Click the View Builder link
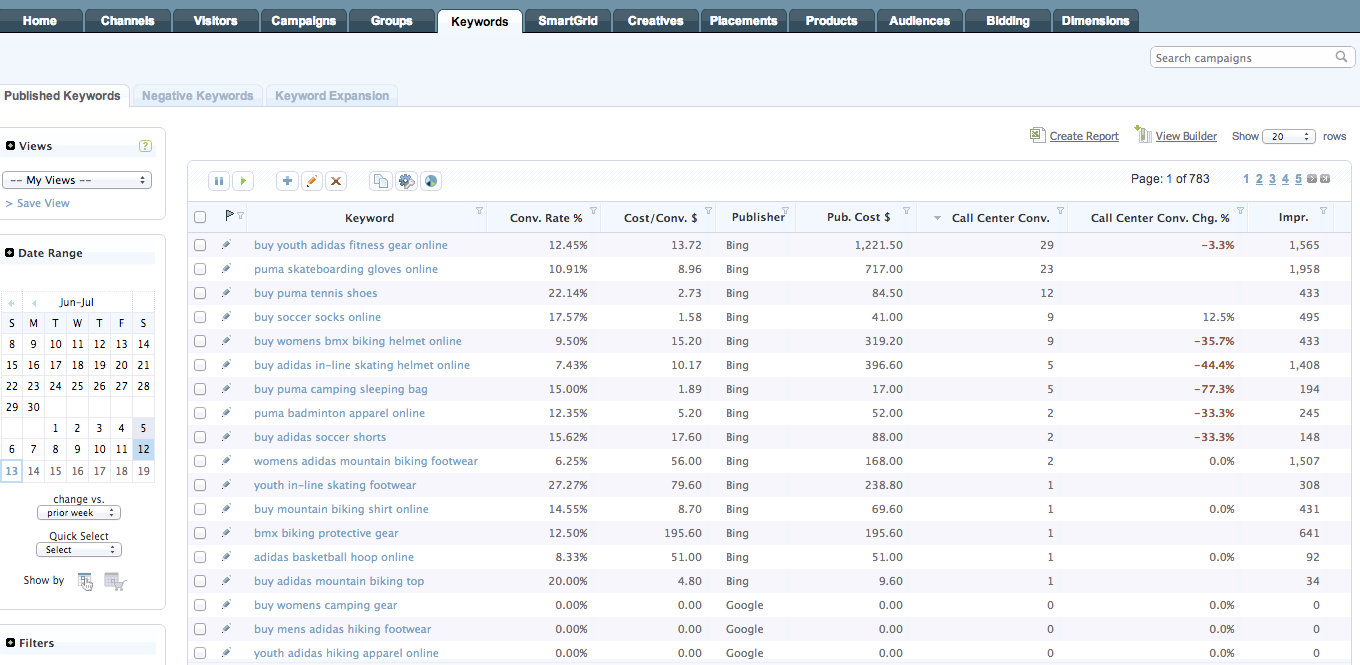Screen dimensions: 1360x665 click(x=1186, y=136)
